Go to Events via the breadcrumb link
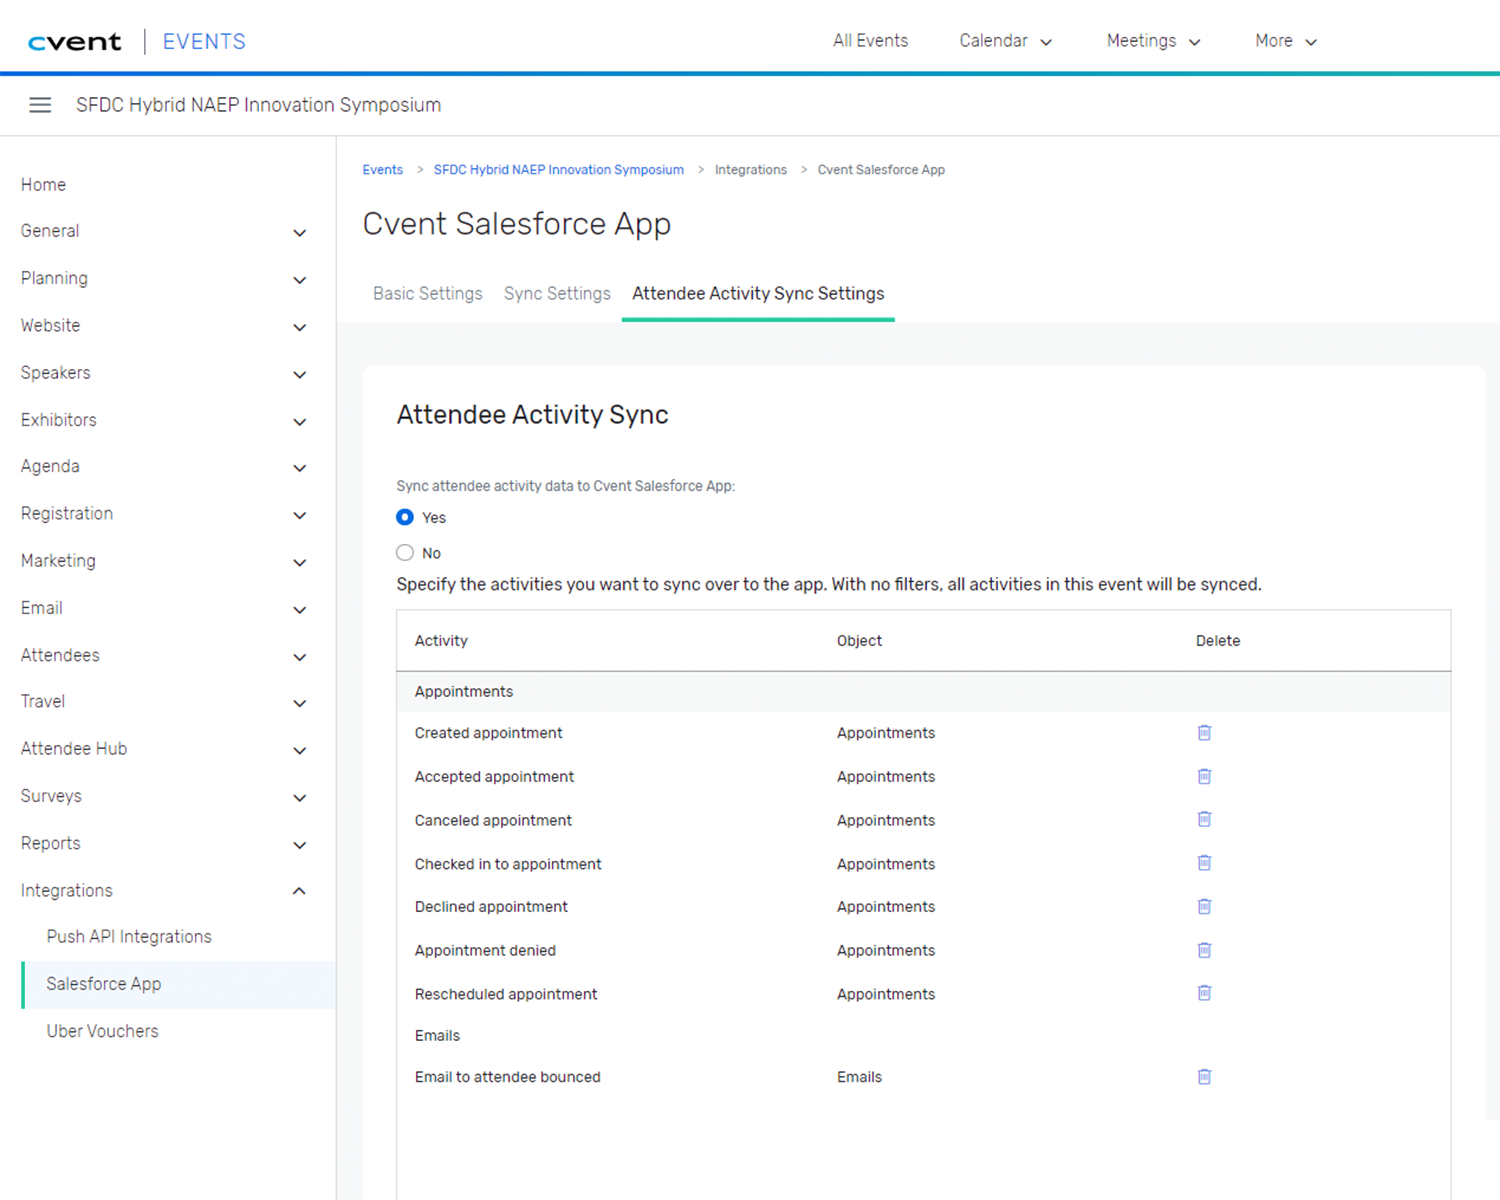Image resolution: width=1500 pixels, height=1200 pixels. tap(382, 169)
